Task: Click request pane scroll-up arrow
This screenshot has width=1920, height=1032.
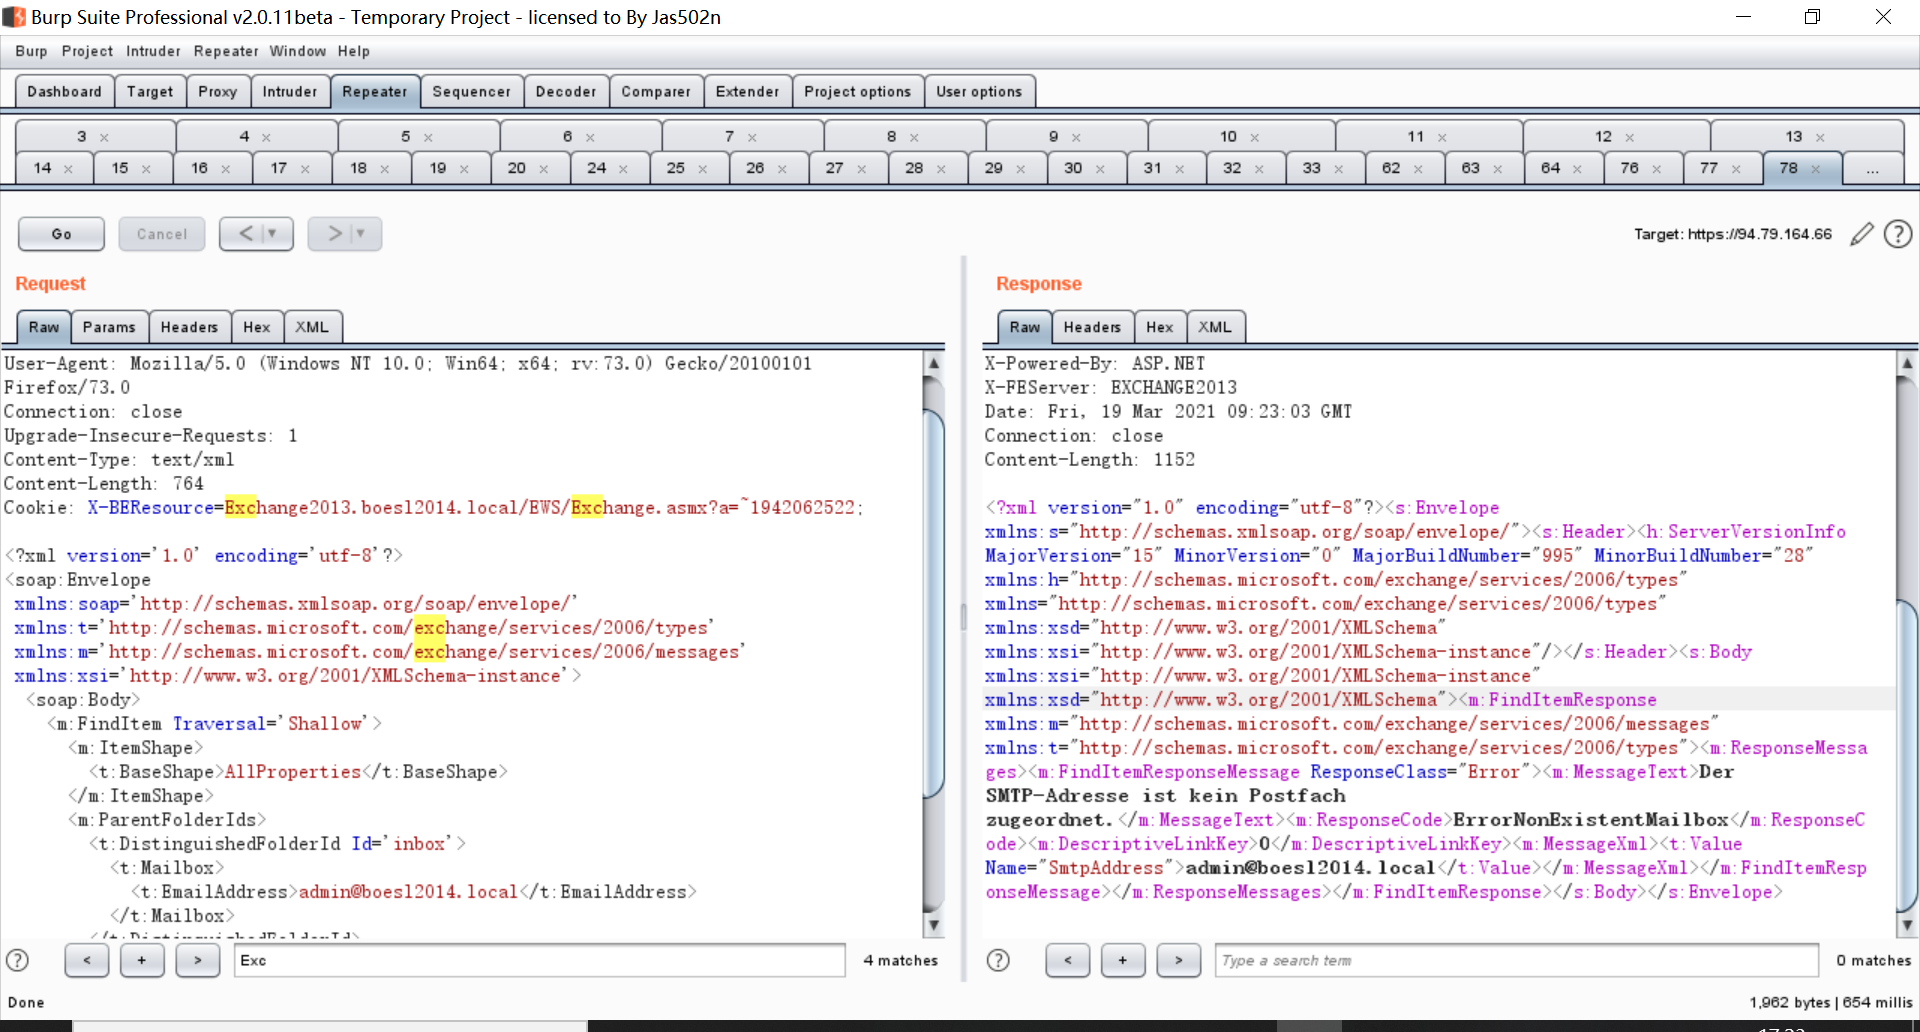Action: click(934, 363)
